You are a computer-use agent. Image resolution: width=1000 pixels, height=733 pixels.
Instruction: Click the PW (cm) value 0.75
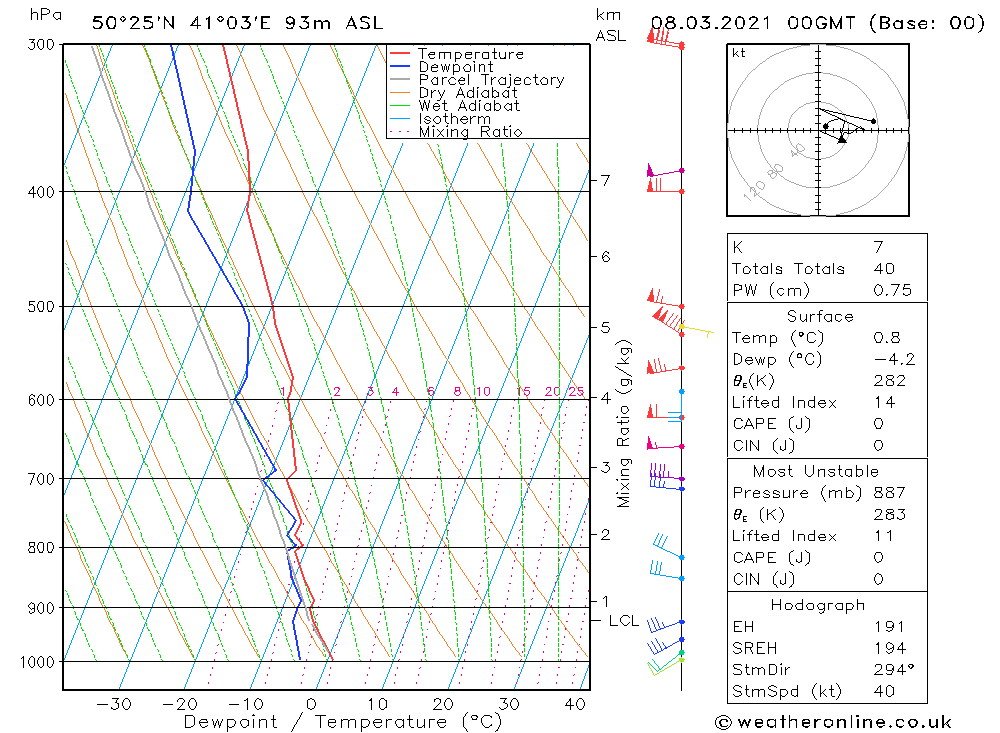point(893,290)
